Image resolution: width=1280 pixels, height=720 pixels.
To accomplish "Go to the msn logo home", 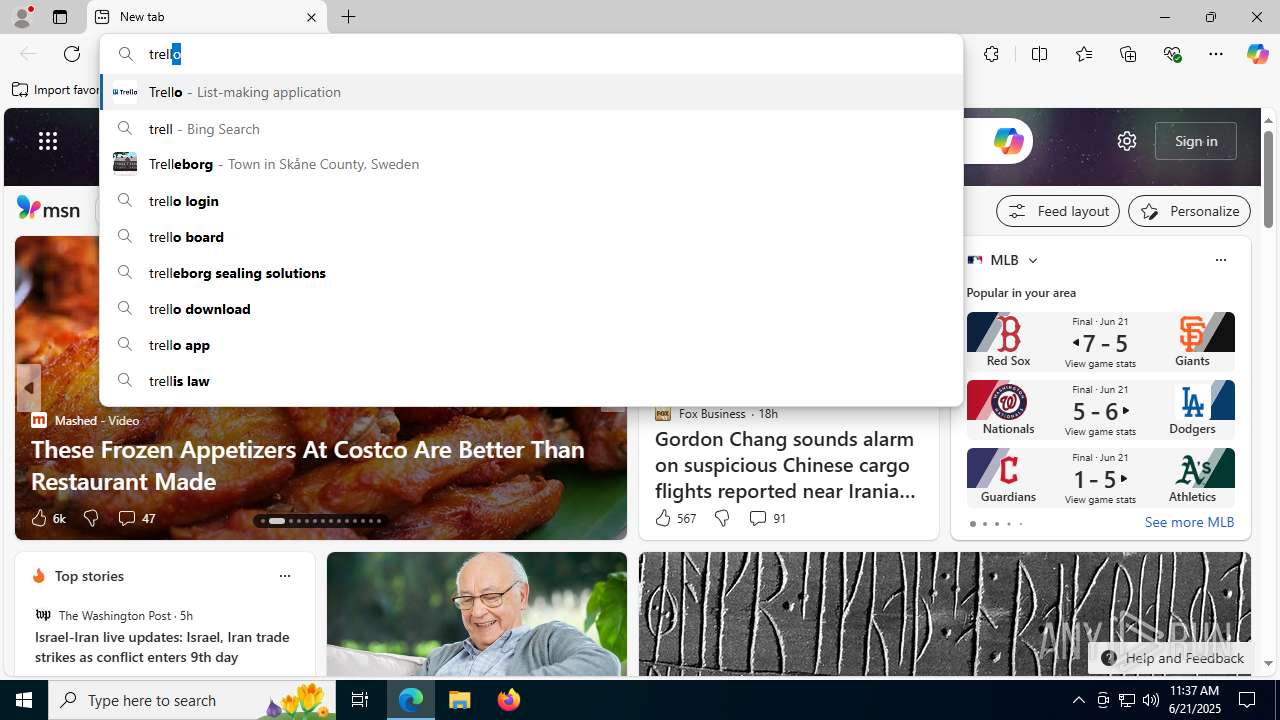I will (48, 209).
